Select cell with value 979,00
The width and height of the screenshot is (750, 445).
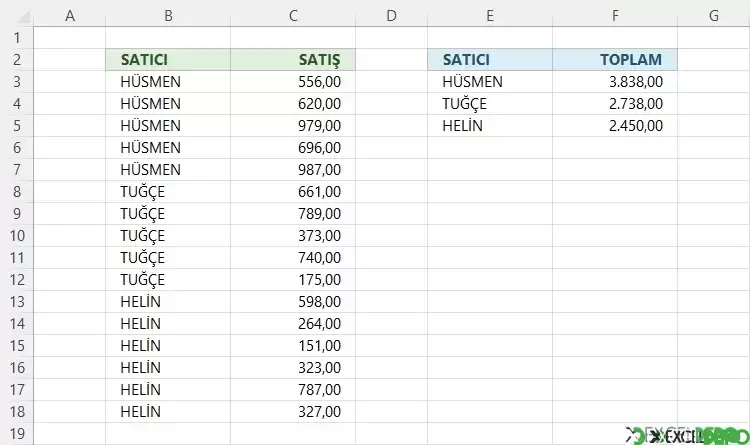(x=293, y=126)
